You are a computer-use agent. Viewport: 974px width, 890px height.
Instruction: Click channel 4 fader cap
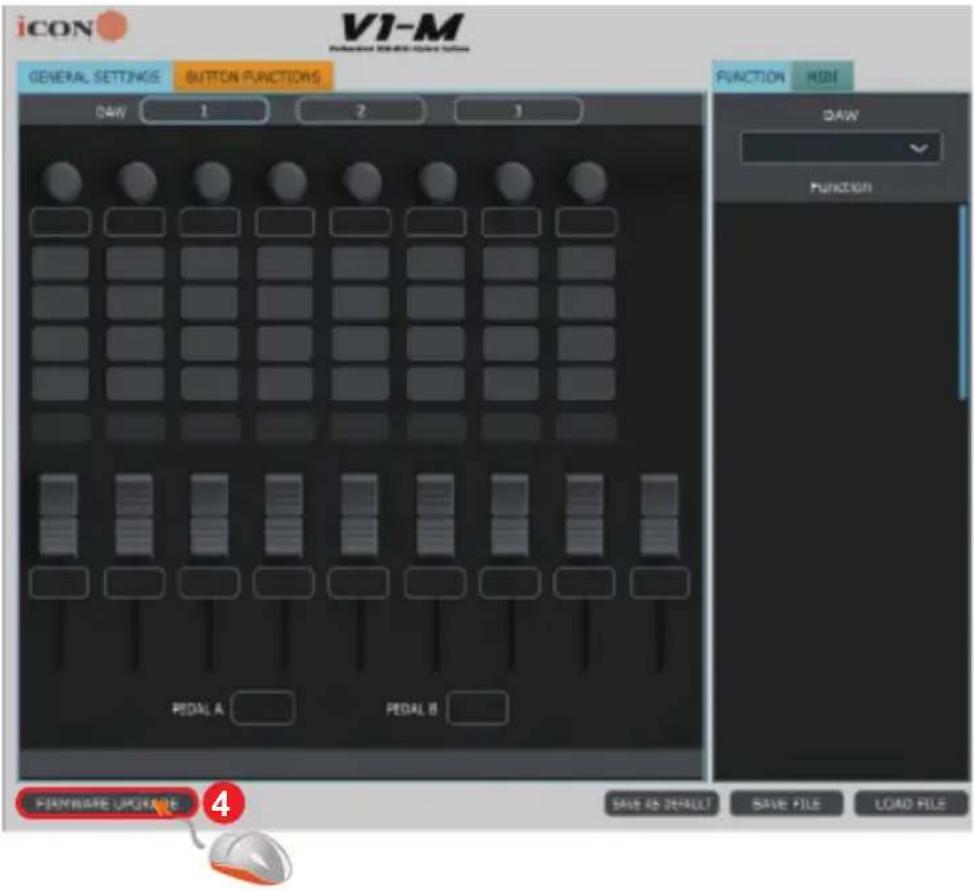pyautogui.click(x=284, y=515)
